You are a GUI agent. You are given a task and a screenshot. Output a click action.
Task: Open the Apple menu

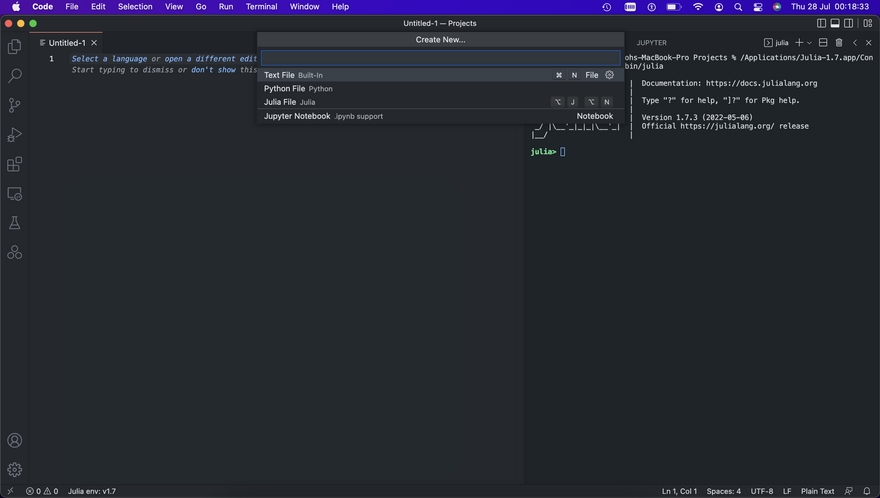16,7
